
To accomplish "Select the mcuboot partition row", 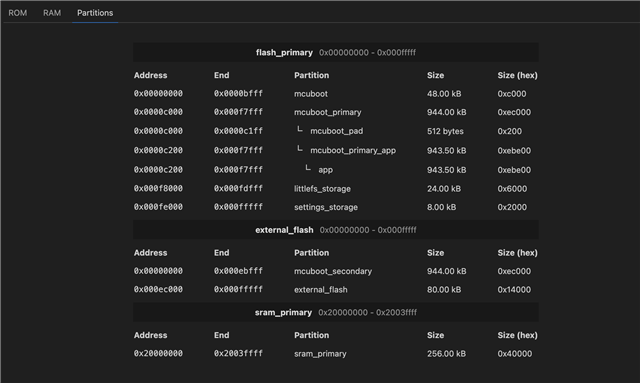I will tap(336, 94).
